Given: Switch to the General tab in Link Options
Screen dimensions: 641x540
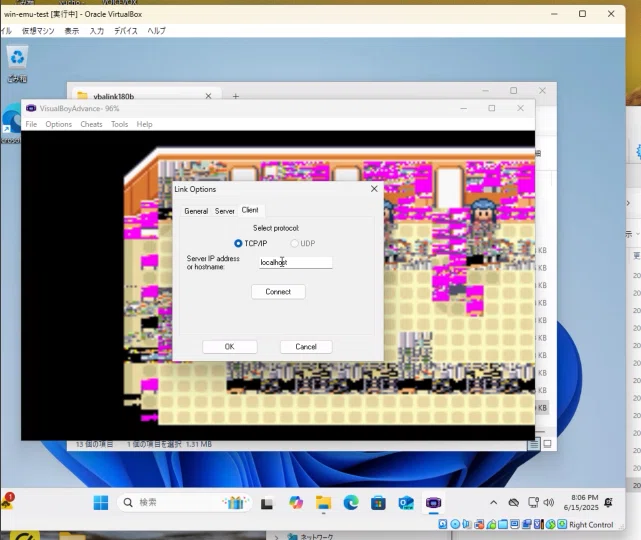Looking at the screenshot, I should [x=196, y=211].
